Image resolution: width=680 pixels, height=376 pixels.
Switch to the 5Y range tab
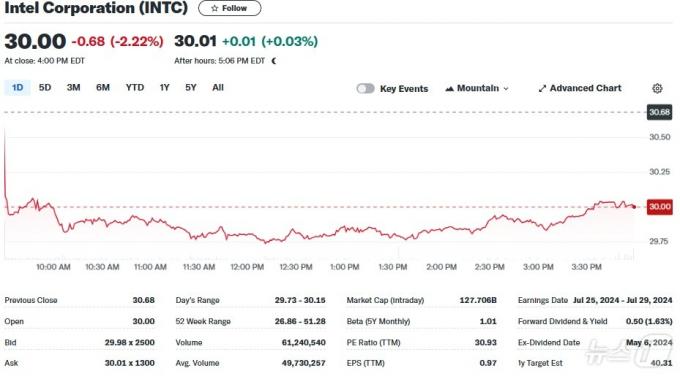pos(191,88)
